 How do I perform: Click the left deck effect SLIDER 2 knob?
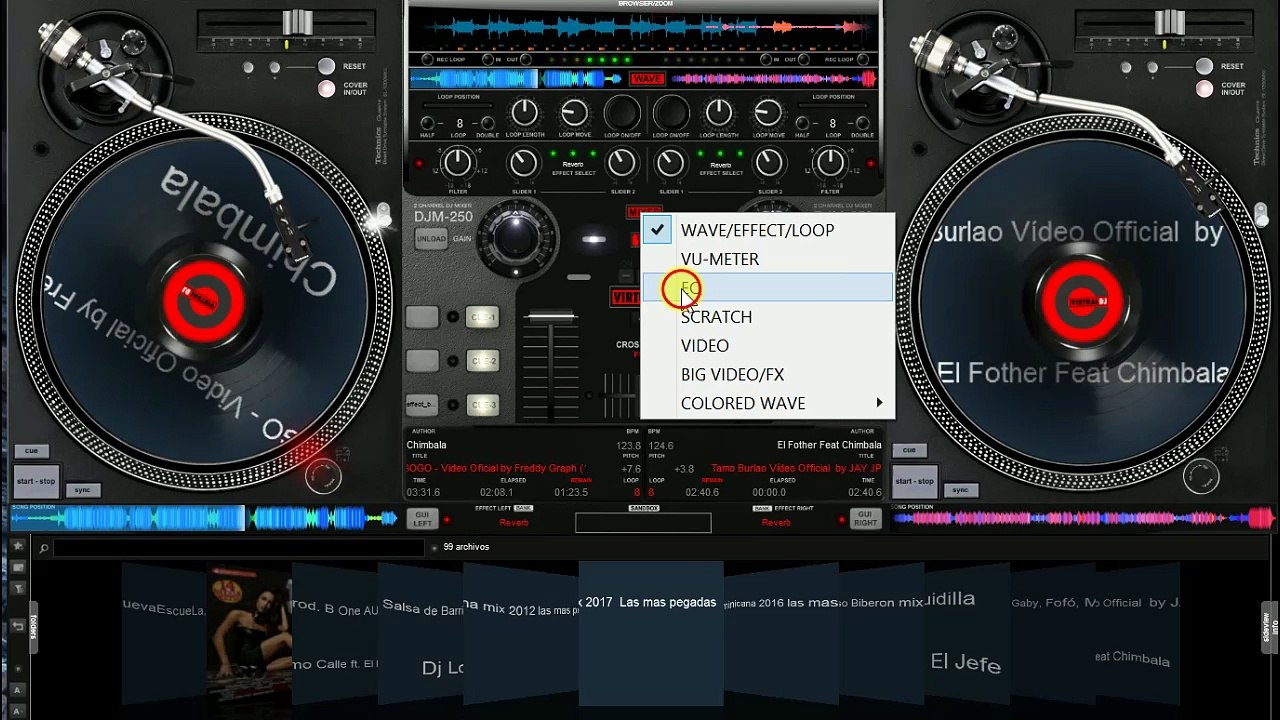click(x=622, y=163)
